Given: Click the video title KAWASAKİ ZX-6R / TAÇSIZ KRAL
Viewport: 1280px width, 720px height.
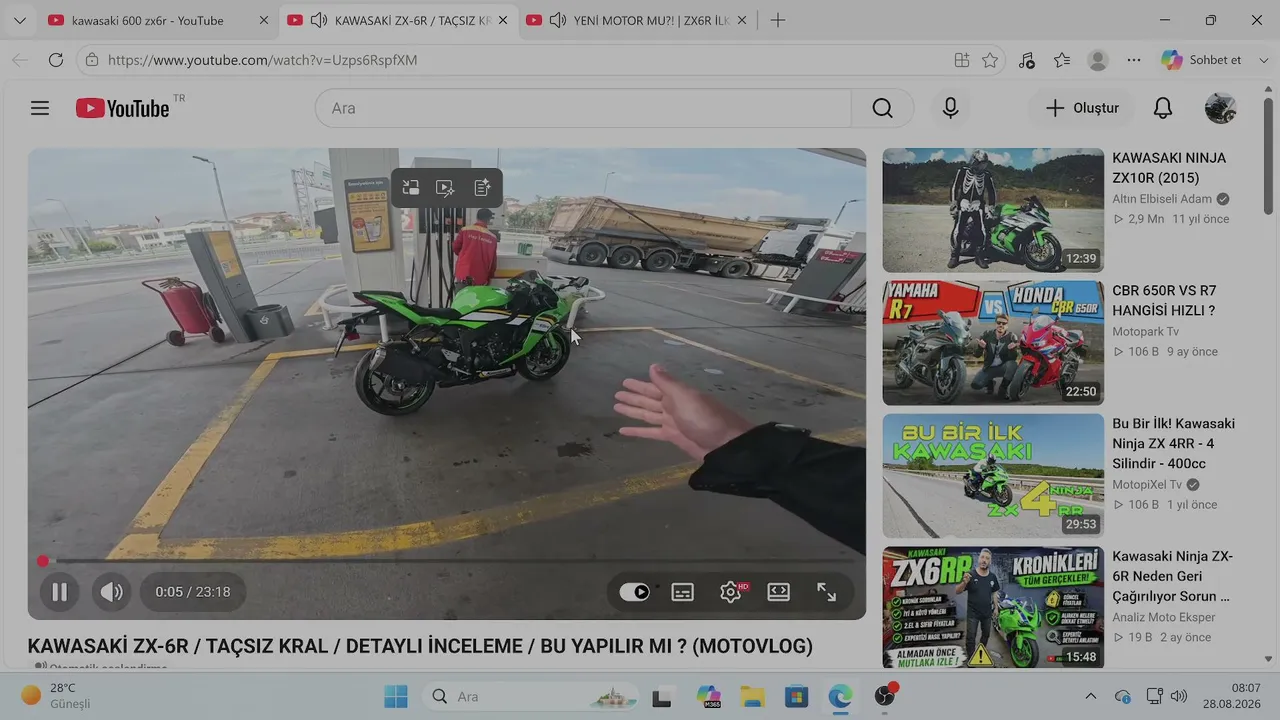Looking at the screenshot, I should (420, 647).
